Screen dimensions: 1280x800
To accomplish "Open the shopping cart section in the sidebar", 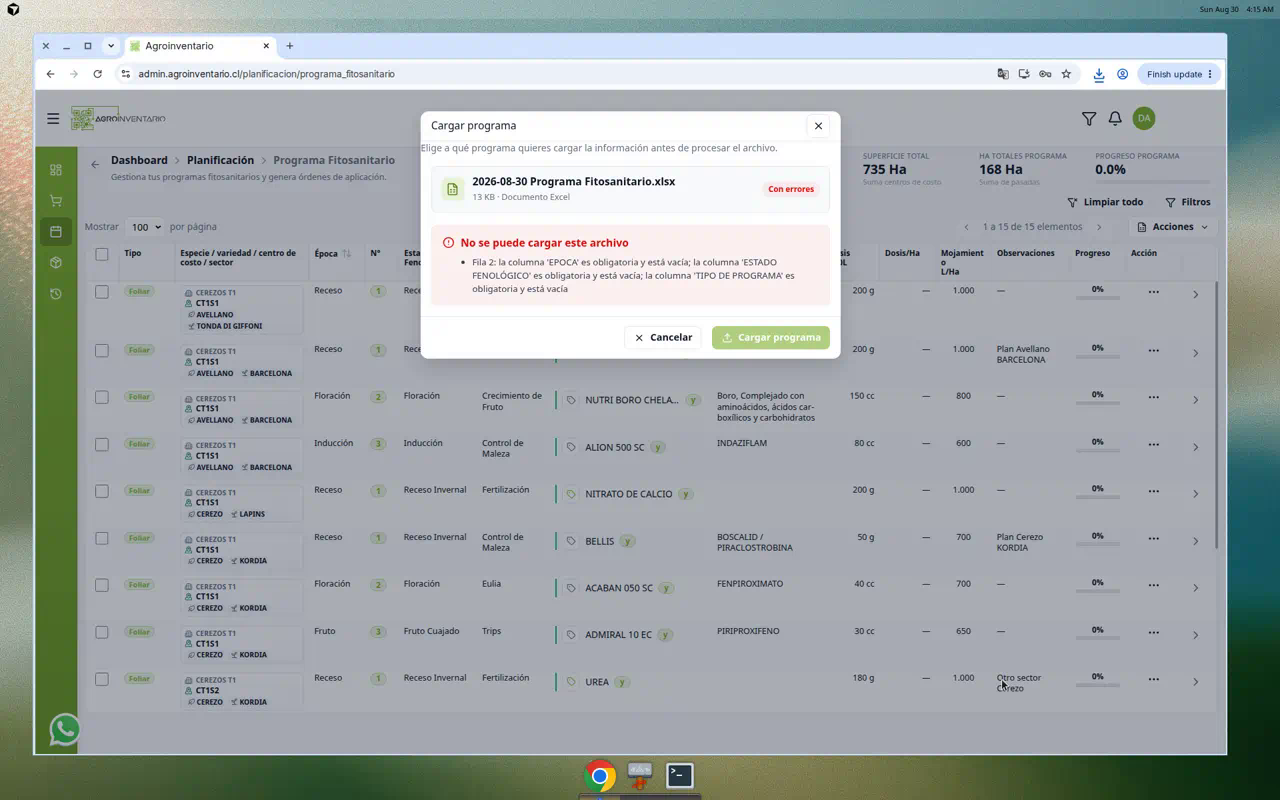I will [x=56, y=201].
